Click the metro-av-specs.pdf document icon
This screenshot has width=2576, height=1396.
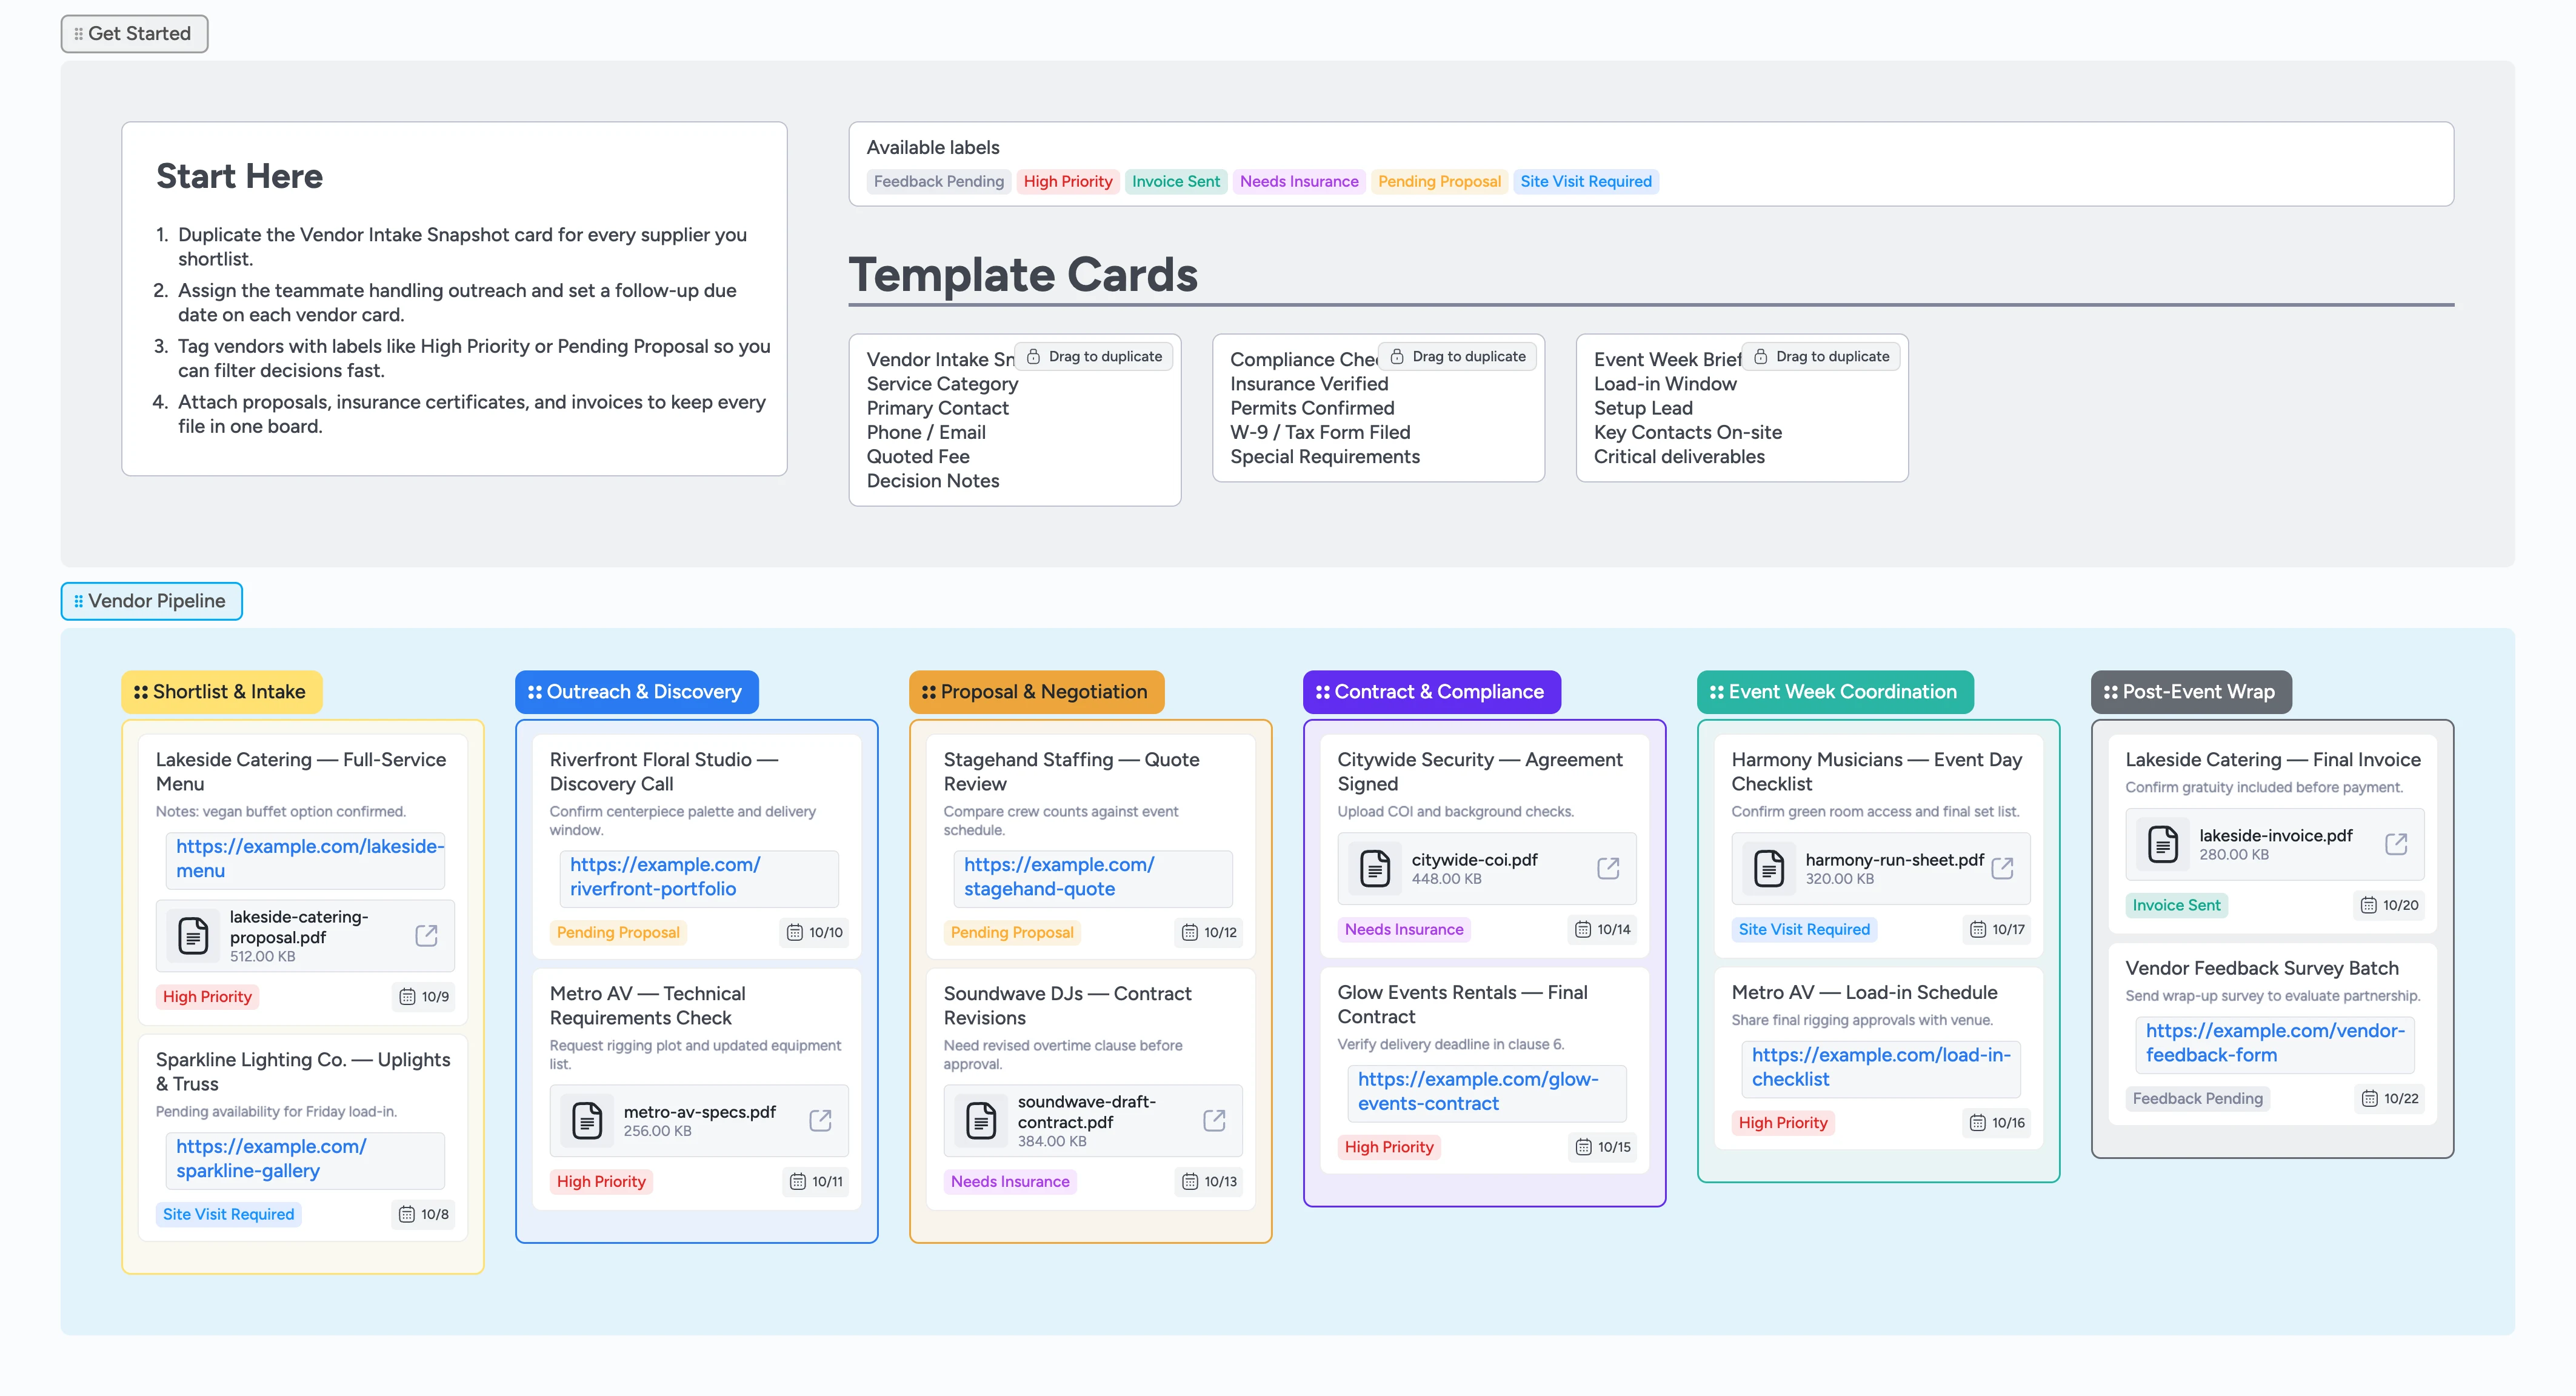(587, 1121)
